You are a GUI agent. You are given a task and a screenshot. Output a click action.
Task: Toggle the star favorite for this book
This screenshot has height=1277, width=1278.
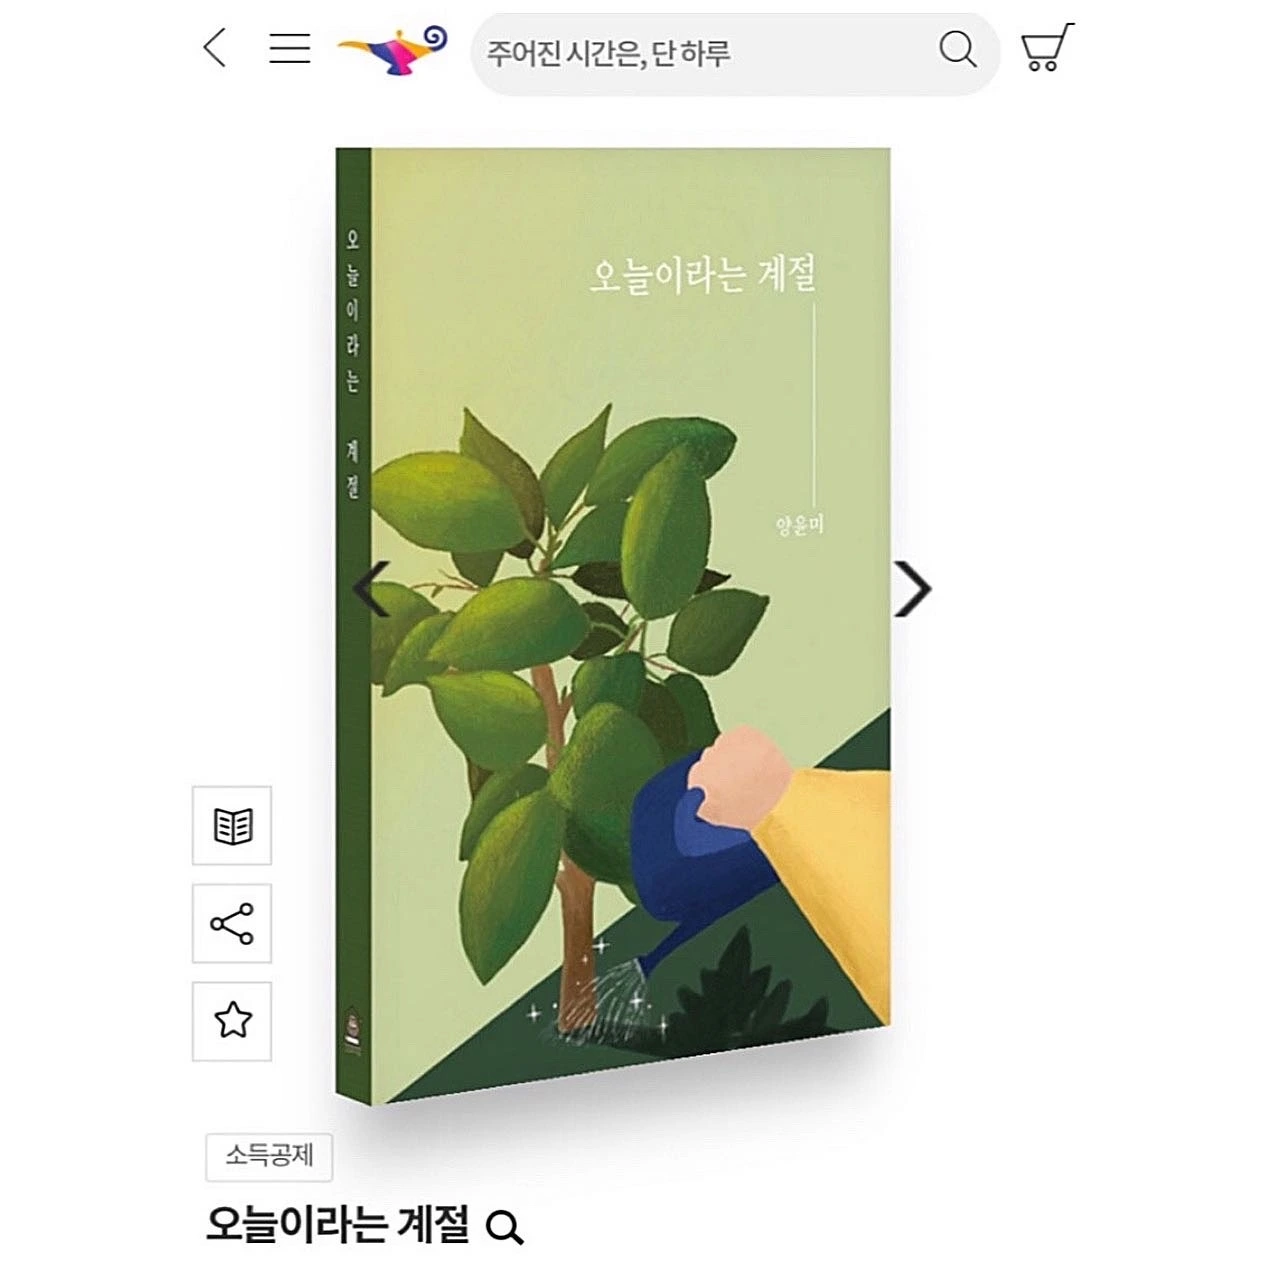(x=232, y=1021)
